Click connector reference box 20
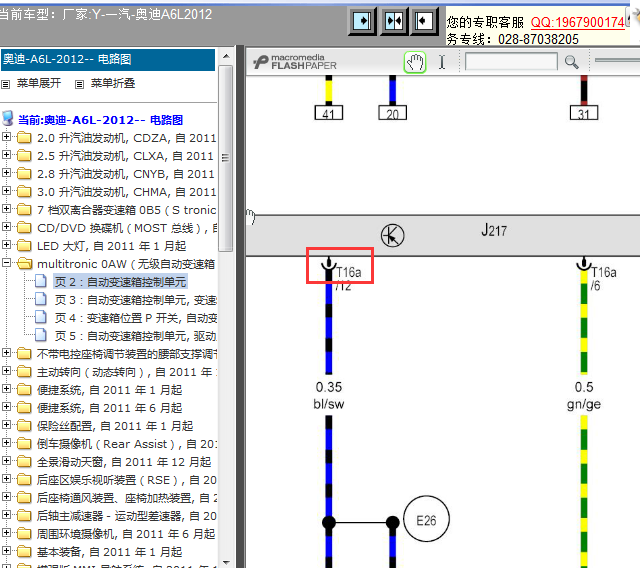The height and width of the screenshot is (568, 640). 392,113
